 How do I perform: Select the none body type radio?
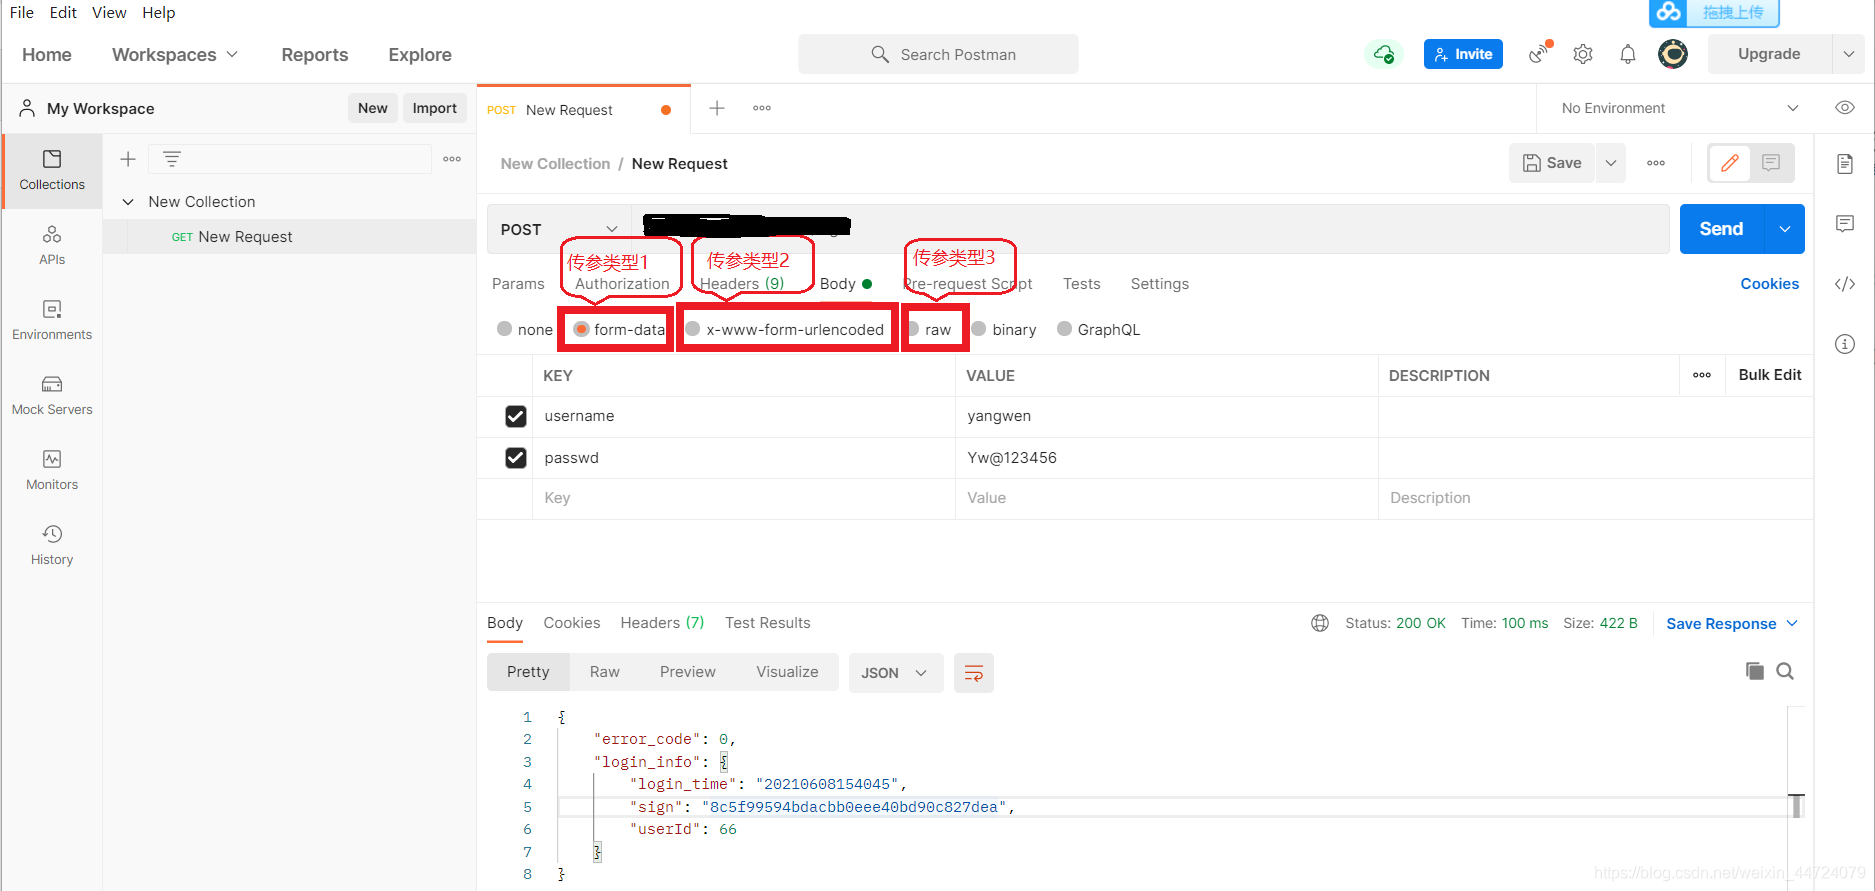tap(505, 329)
